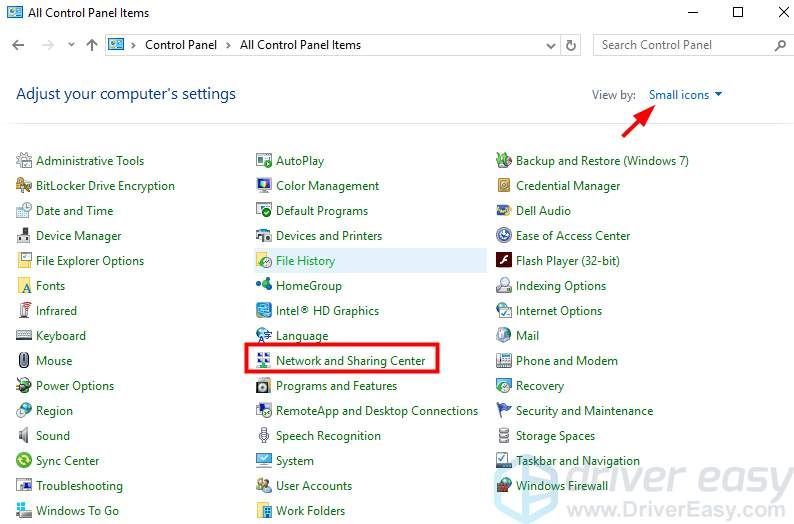
Task: Open Programs and Features link
Action: click(x=336, y=386)
